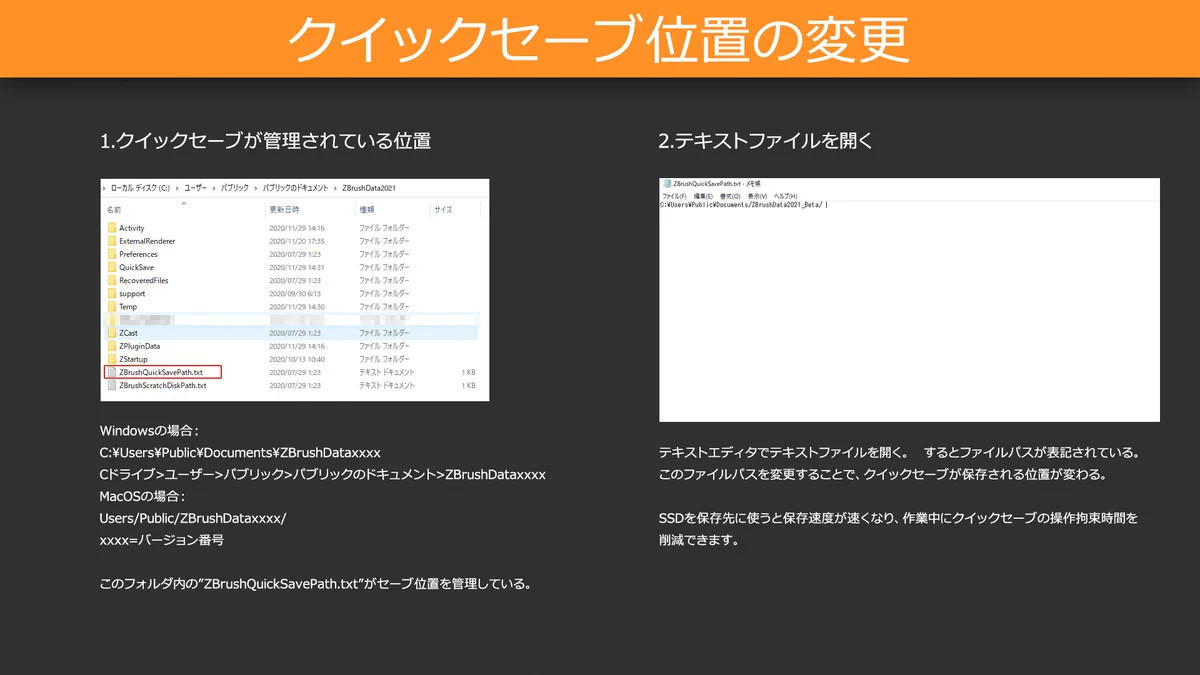The image size is (1200, 675).
Task: Expand the chevron after ローカル ディスク (C:)
Action: point(177,188)
